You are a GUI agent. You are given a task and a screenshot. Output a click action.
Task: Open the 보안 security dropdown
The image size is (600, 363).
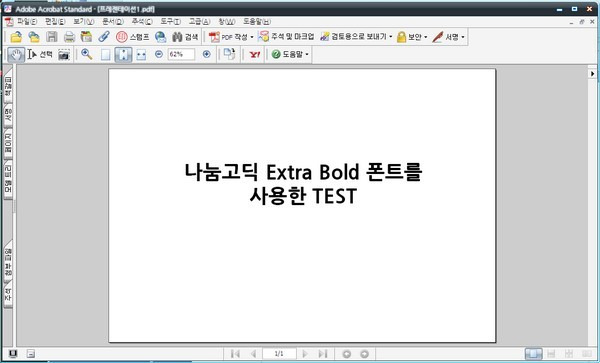pyautogui.click(x=412, y=37)
